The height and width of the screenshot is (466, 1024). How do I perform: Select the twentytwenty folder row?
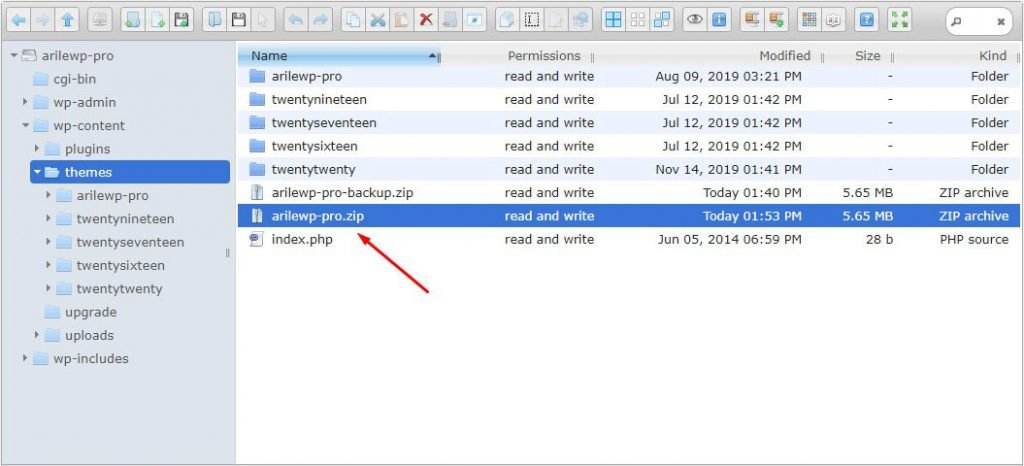click(629, 170)
